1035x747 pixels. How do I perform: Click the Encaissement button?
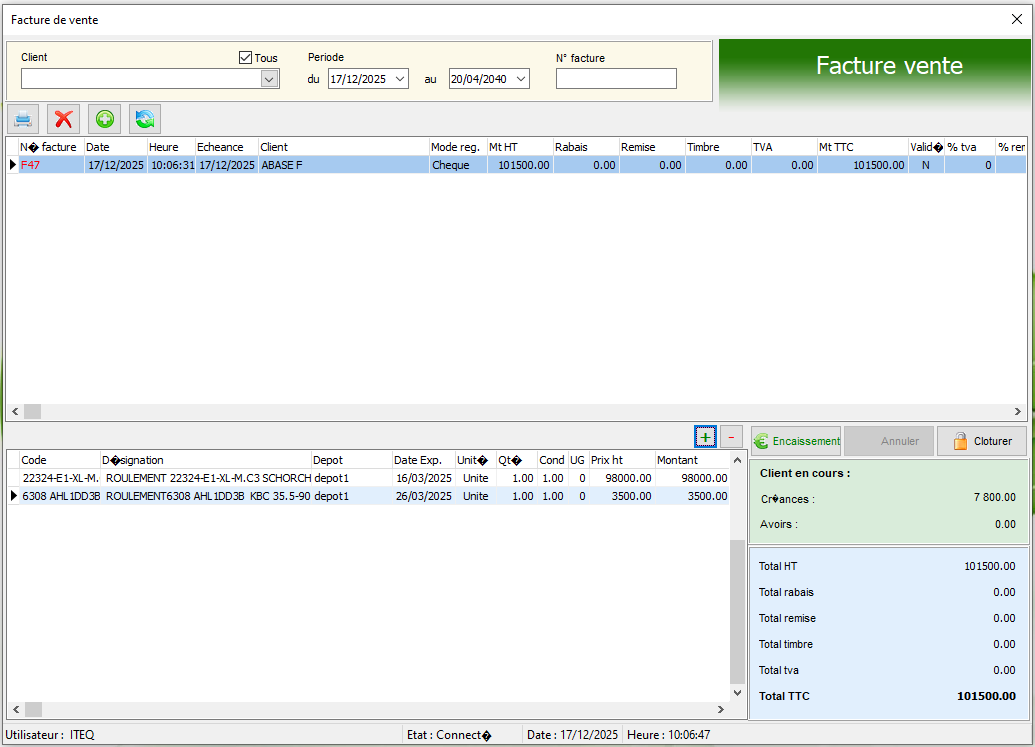(797, 441)
